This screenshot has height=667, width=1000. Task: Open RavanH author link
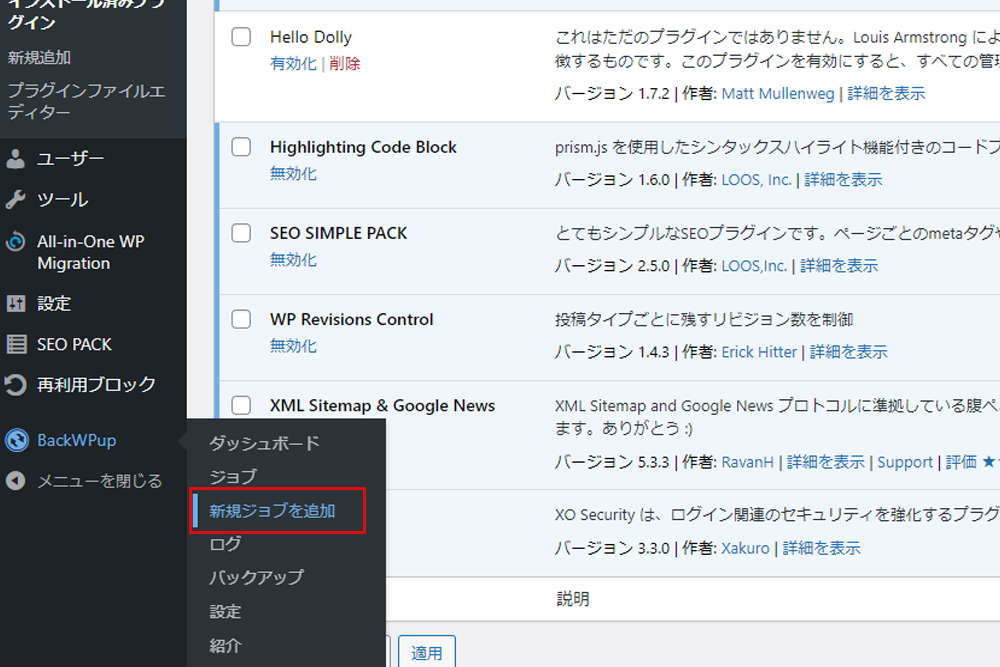(747, 462)
